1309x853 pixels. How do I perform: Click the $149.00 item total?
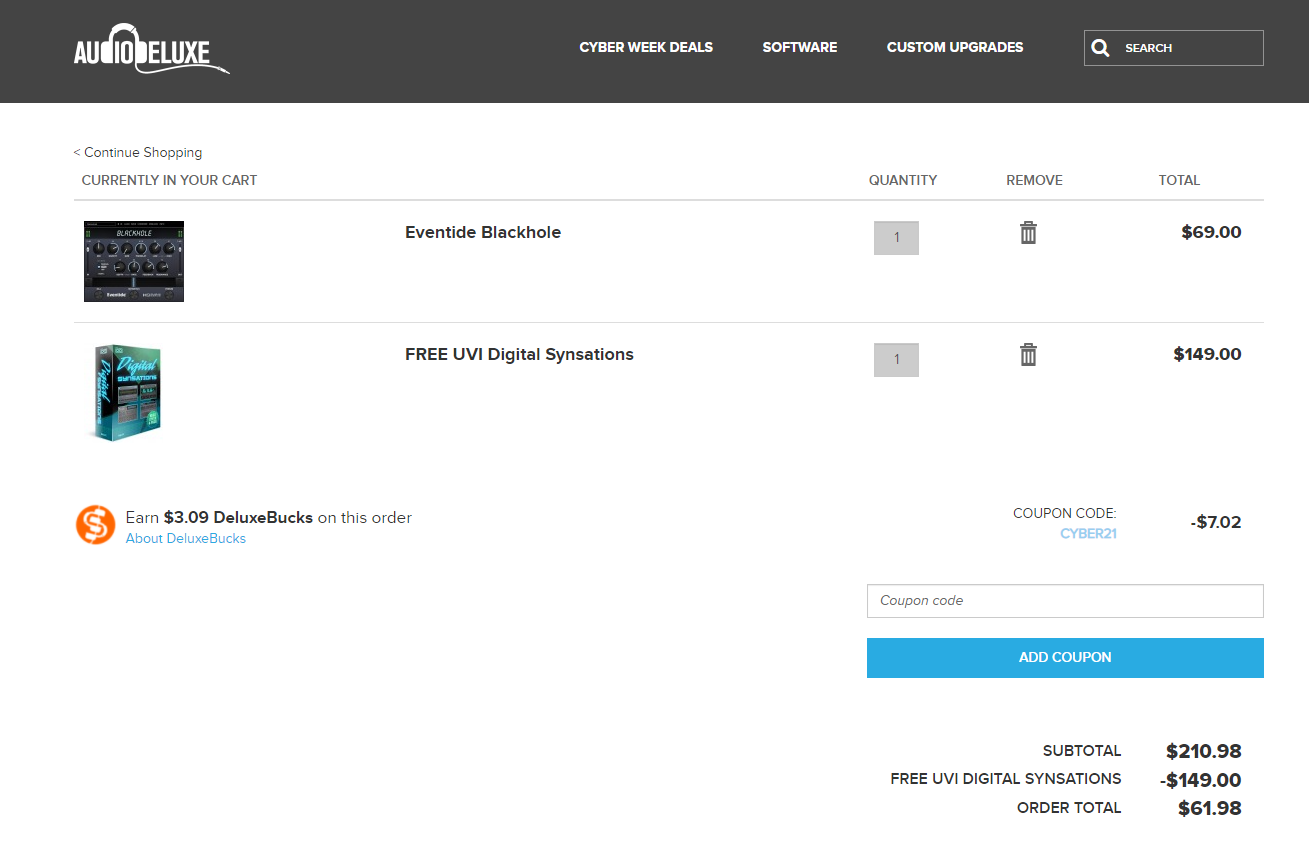(1207, 354)
